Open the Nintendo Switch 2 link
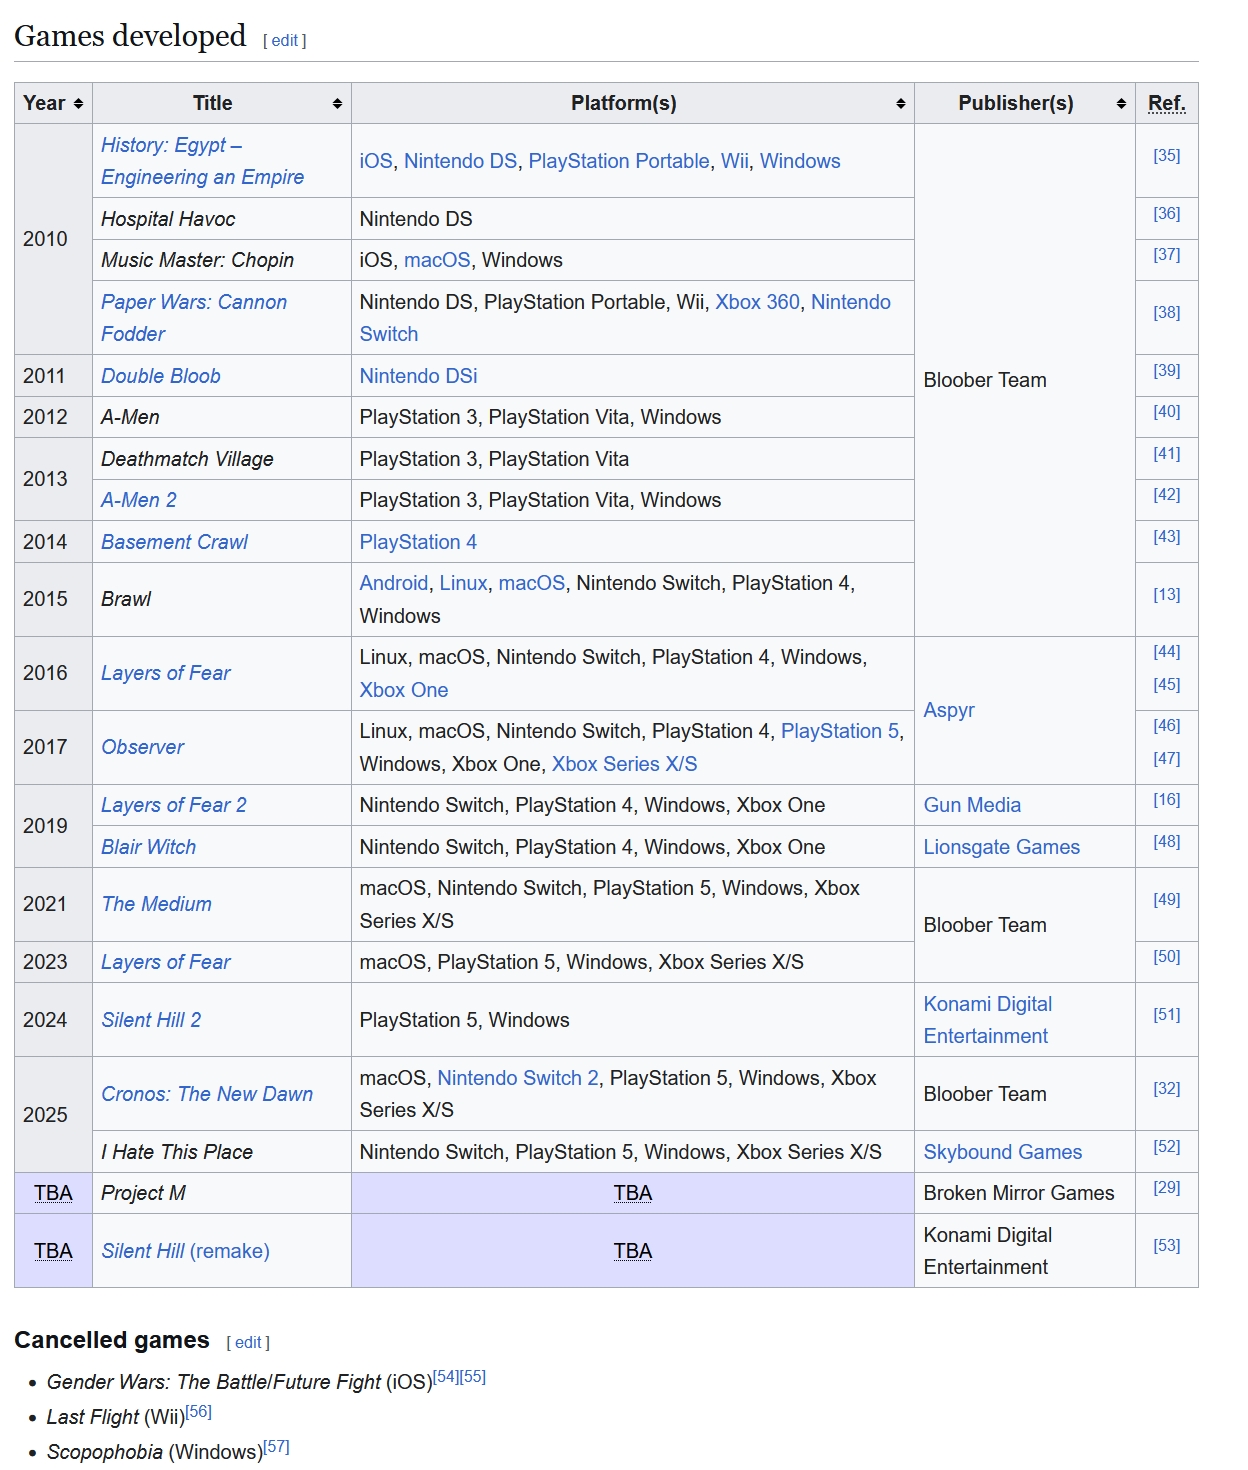 (x=518, y=1078)
